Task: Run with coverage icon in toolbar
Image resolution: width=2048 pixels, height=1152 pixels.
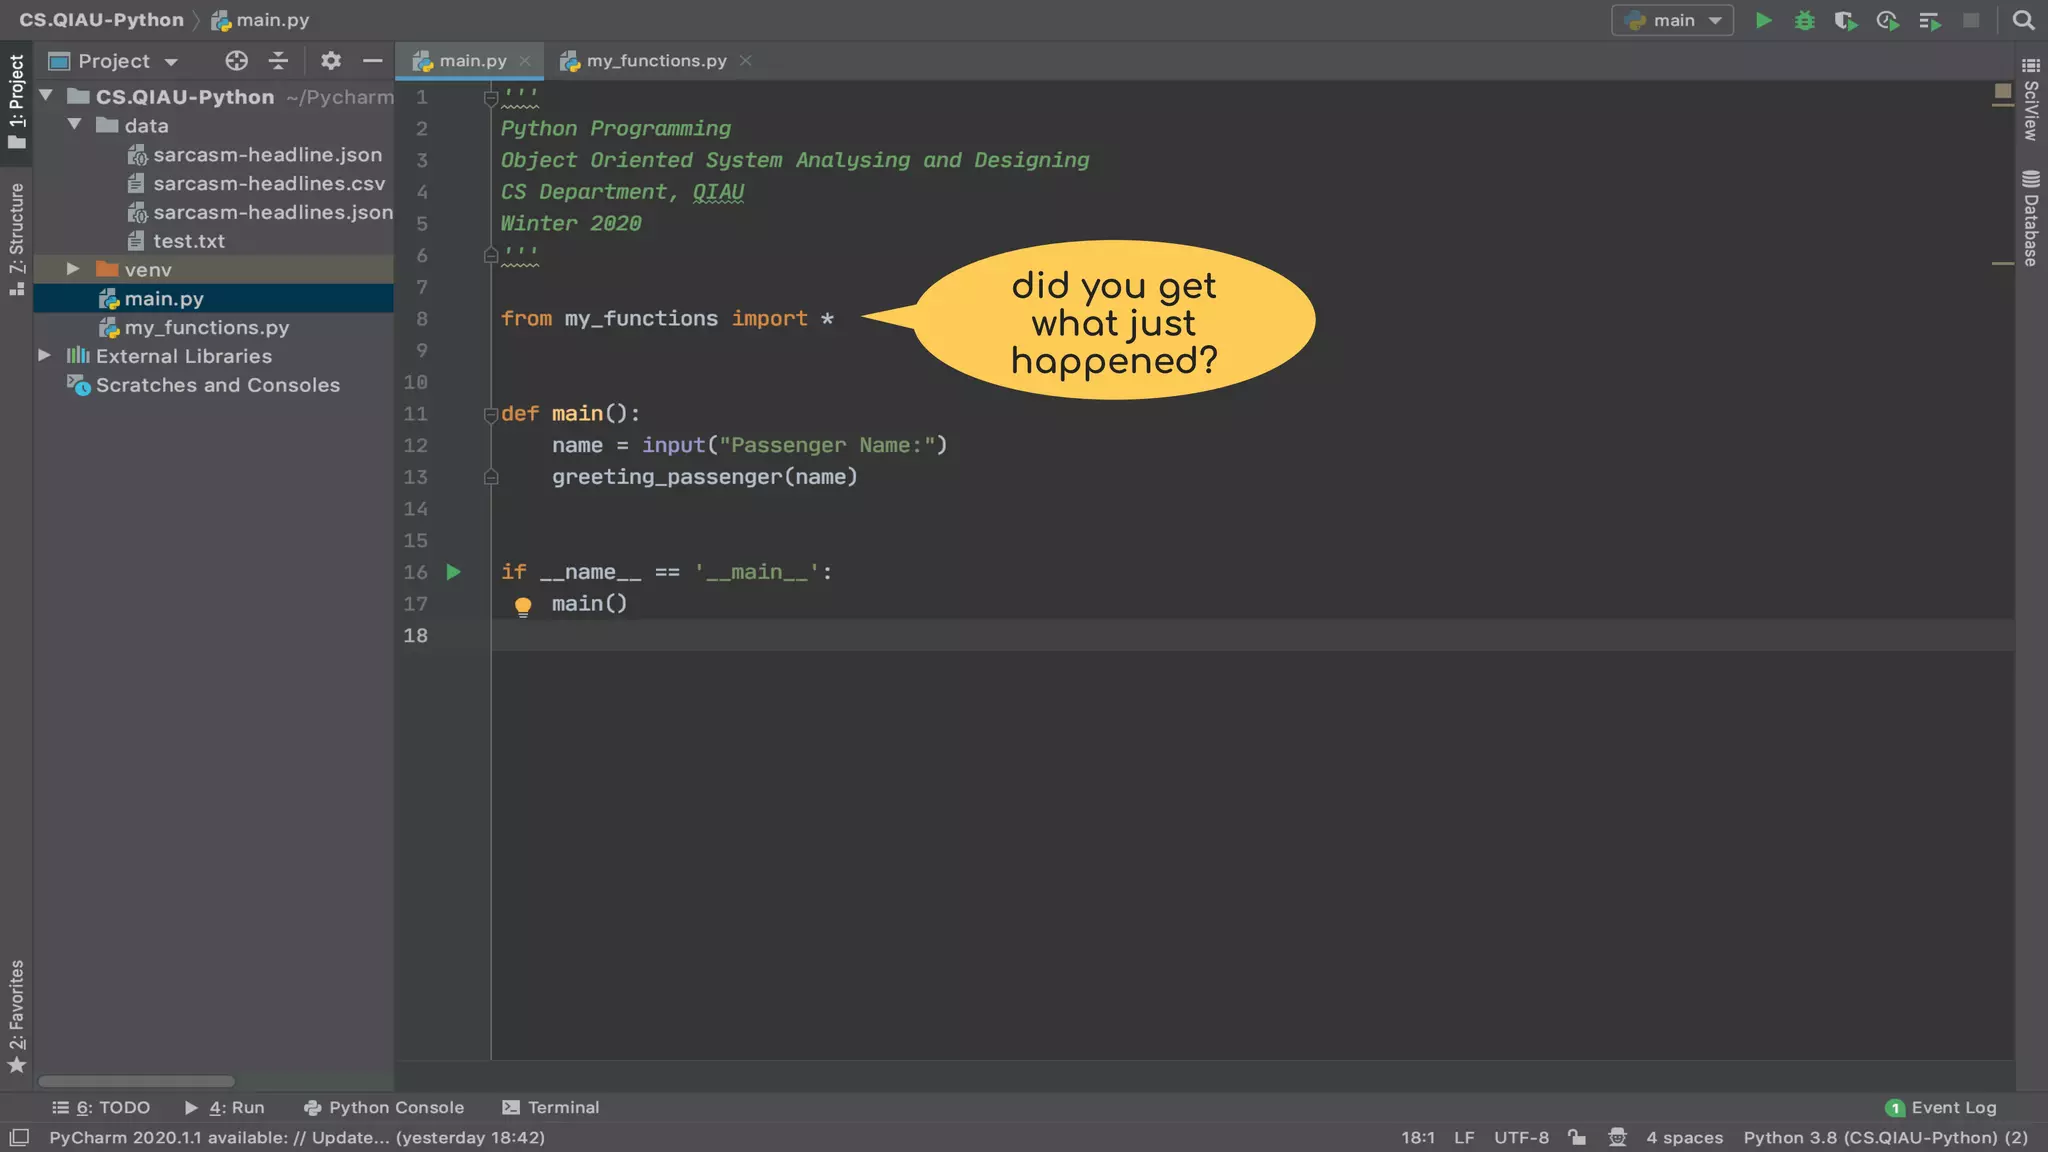Action: coord(1846,20)
